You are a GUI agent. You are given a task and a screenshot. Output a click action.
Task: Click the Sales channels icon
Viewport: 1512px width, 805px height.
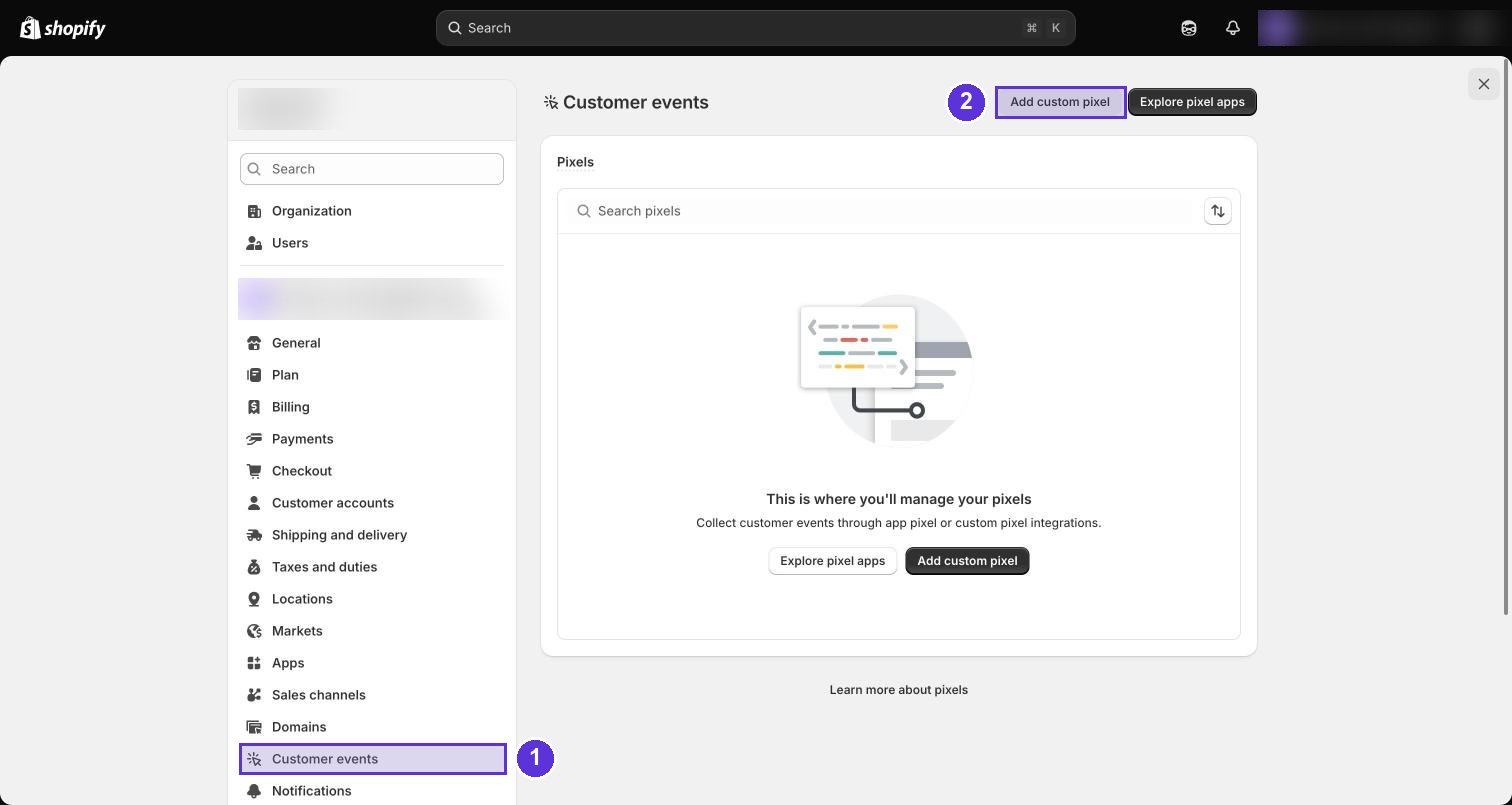[x=254, y=695]
